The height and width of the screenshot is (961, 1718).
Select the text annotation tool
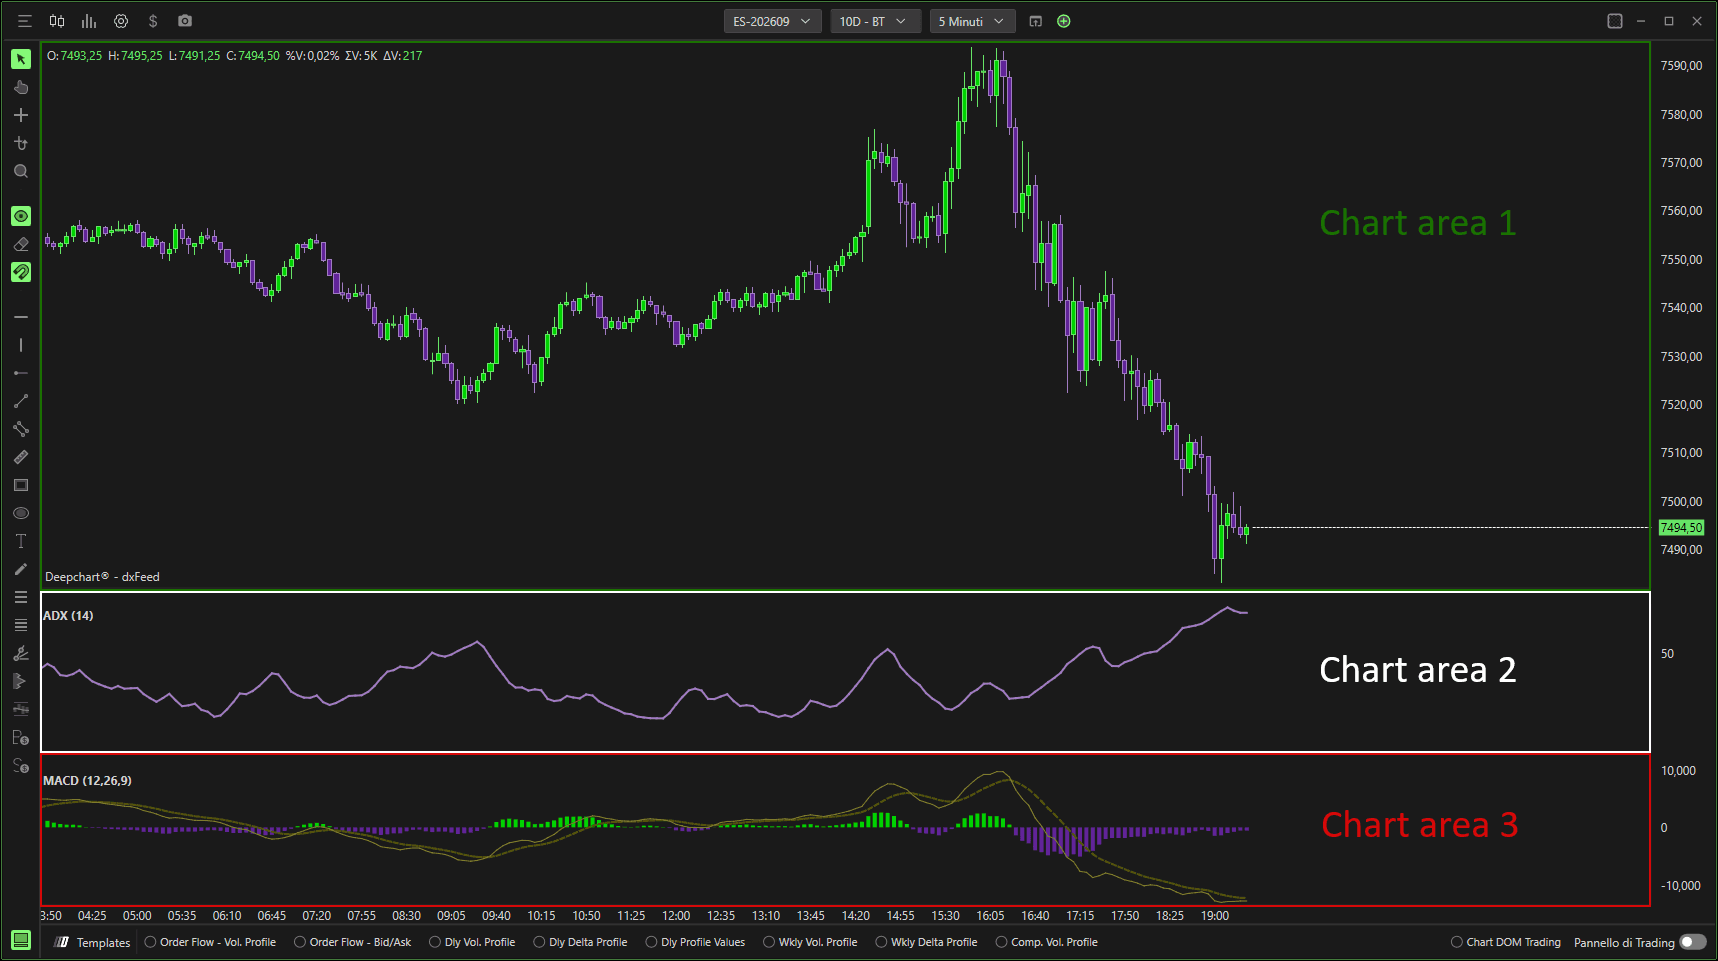[21, 541]
